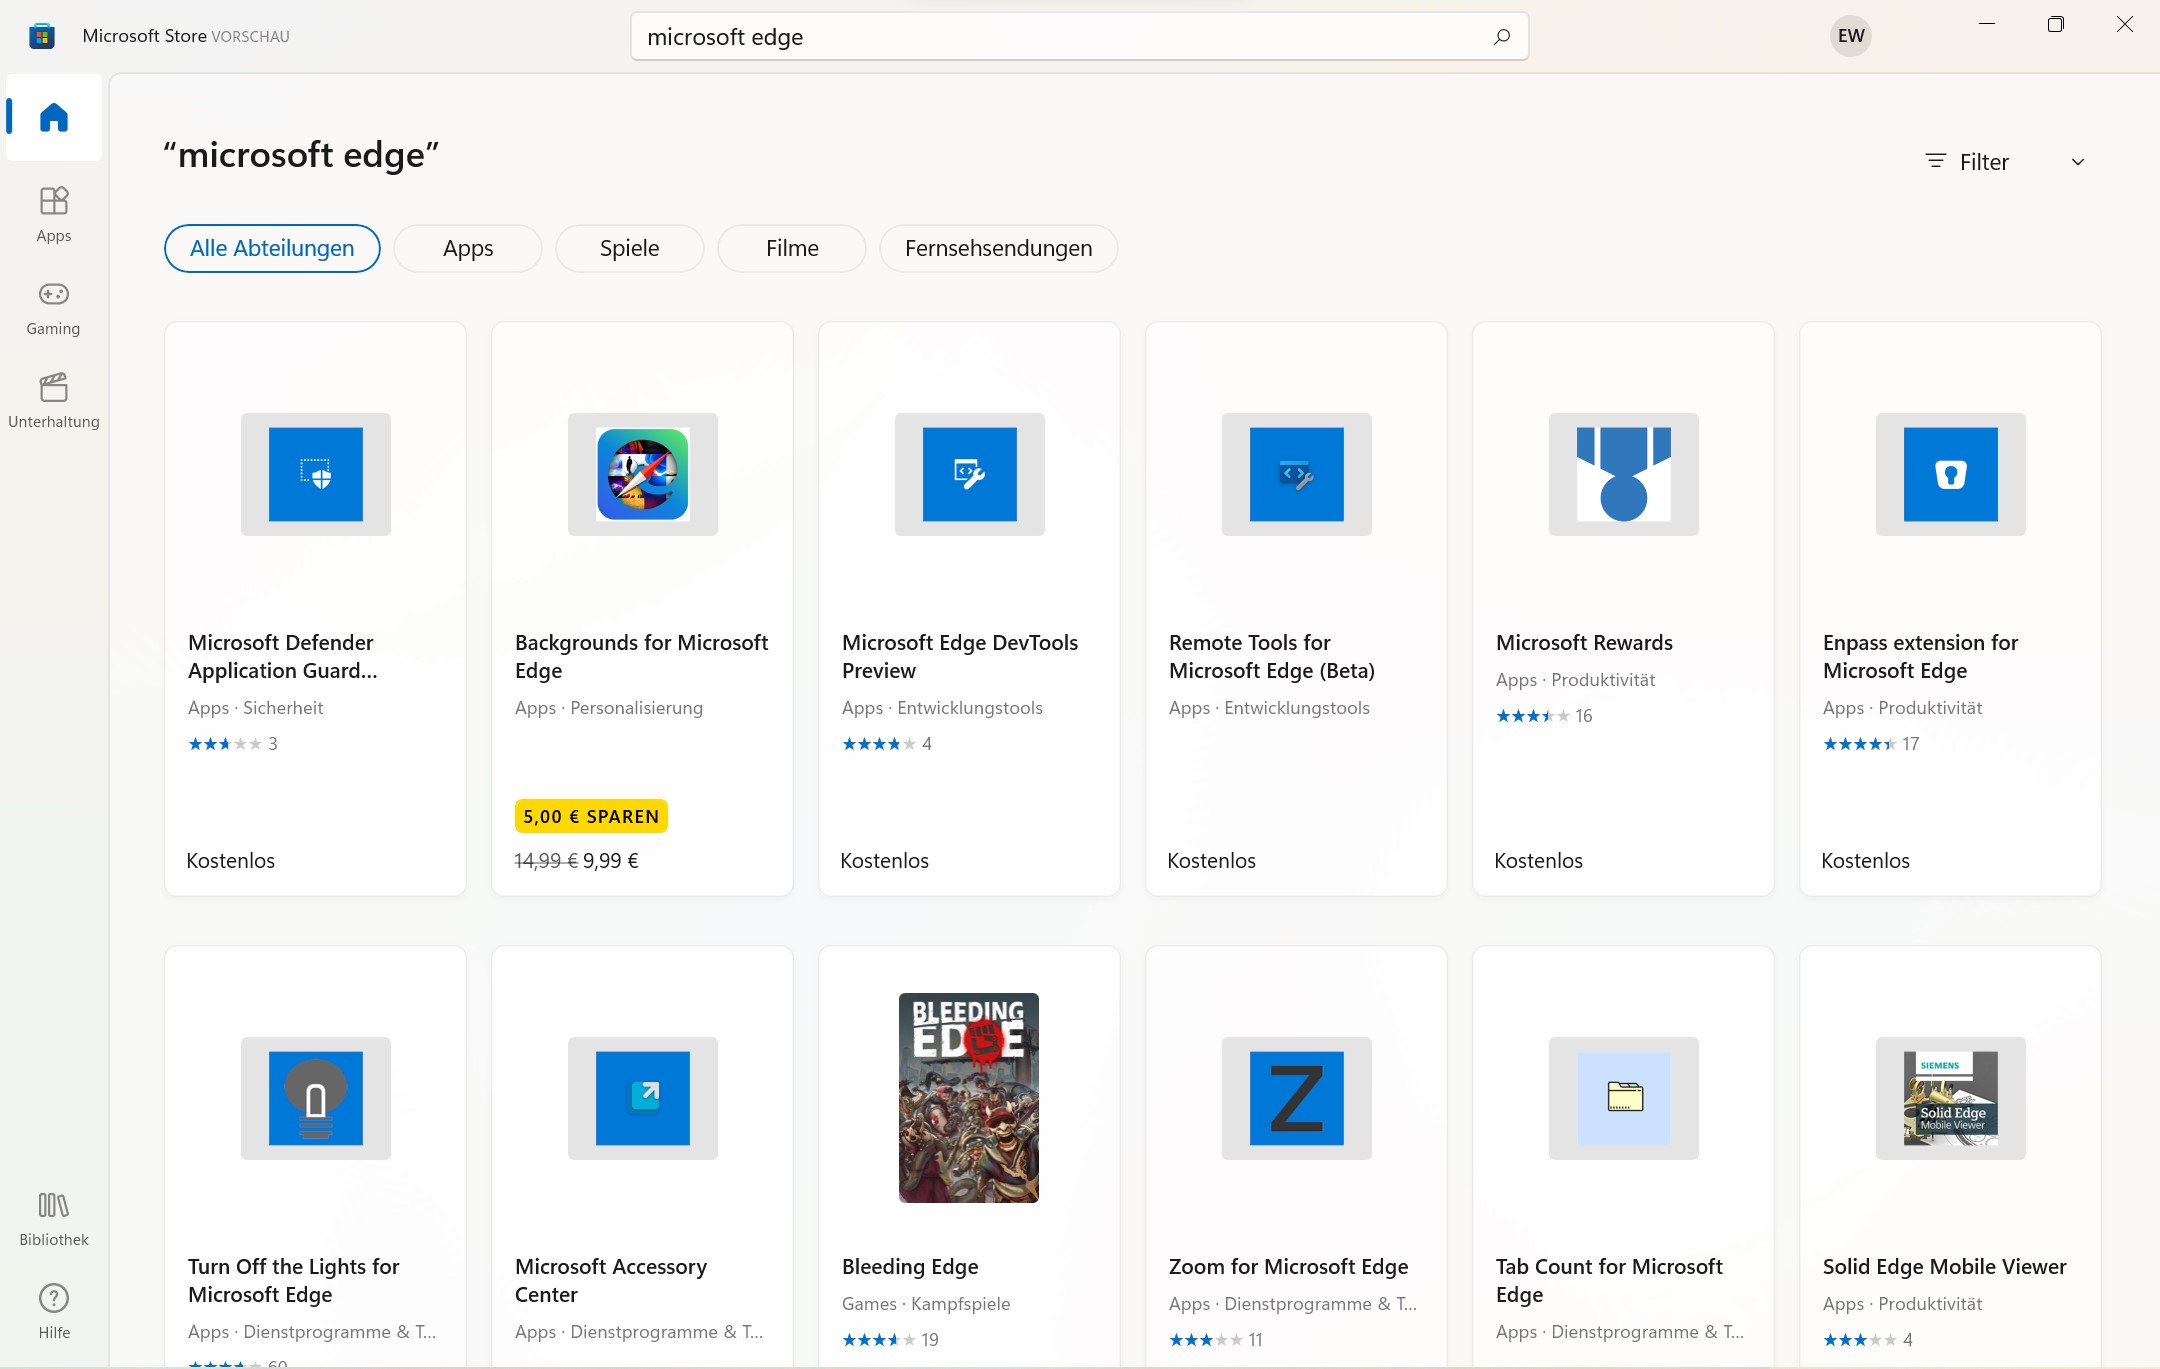Open Unterhaltung section in sidebar
Viewport: 2160px width, 1369px height.
point(54,401)
